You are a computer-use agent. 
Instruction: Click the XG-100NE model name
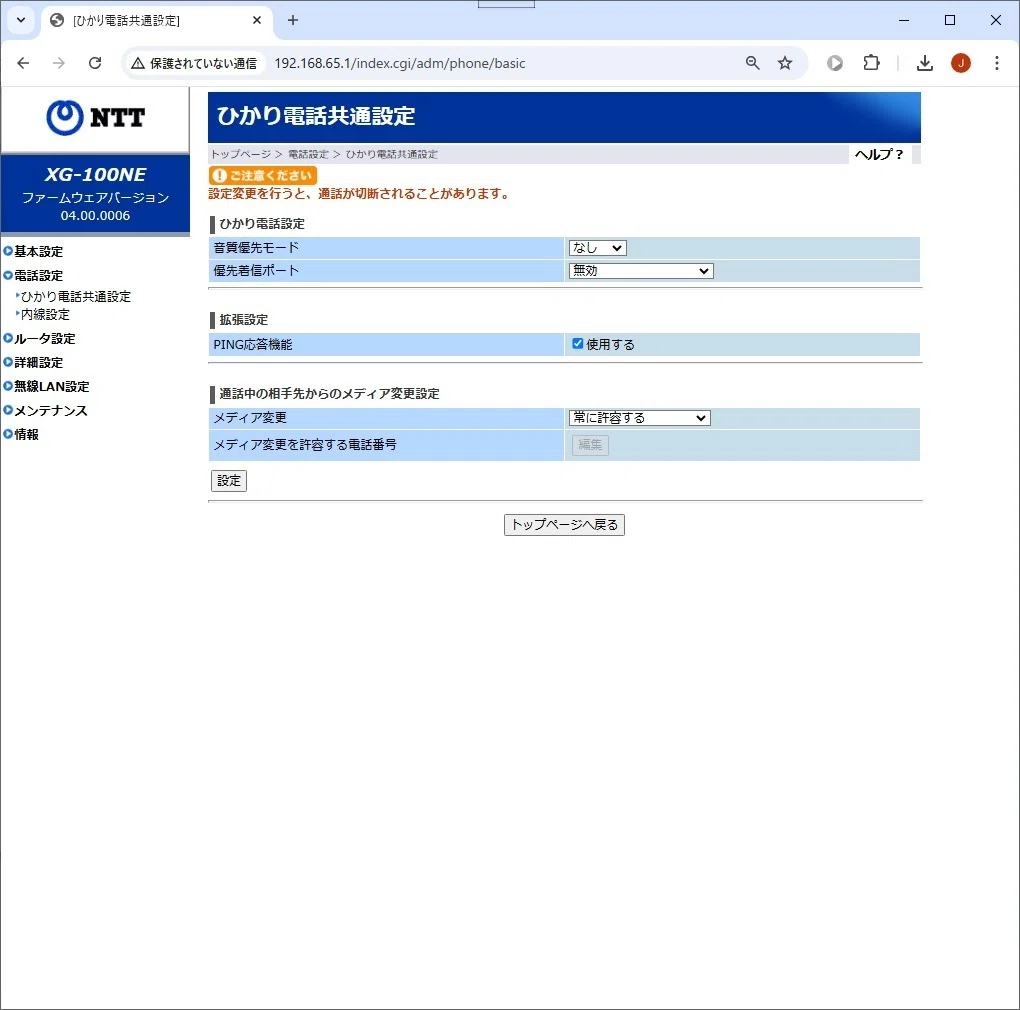[x=96, y=174]
